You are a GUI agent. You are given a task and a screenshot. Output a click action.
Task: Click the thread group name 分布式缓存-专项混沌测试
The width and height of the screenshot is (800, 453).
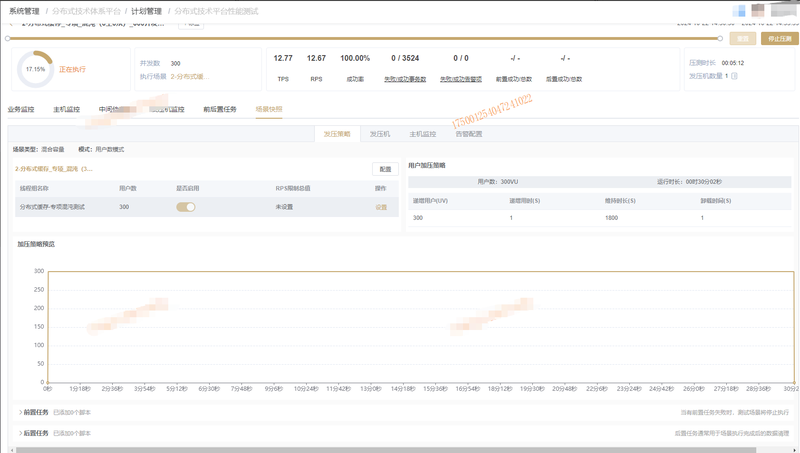[52, 207]
